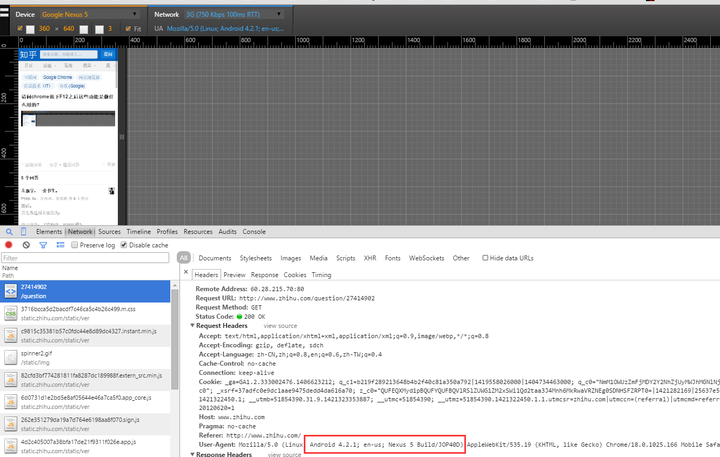View the Cookies tab of the request

click(295, 275)
